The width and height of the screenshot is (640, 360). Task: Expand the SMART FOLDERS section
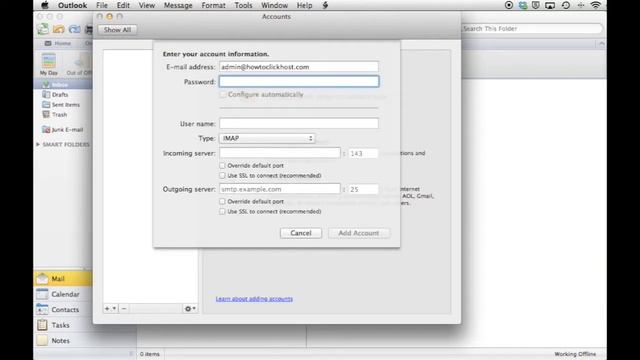[x=38, y=144]
